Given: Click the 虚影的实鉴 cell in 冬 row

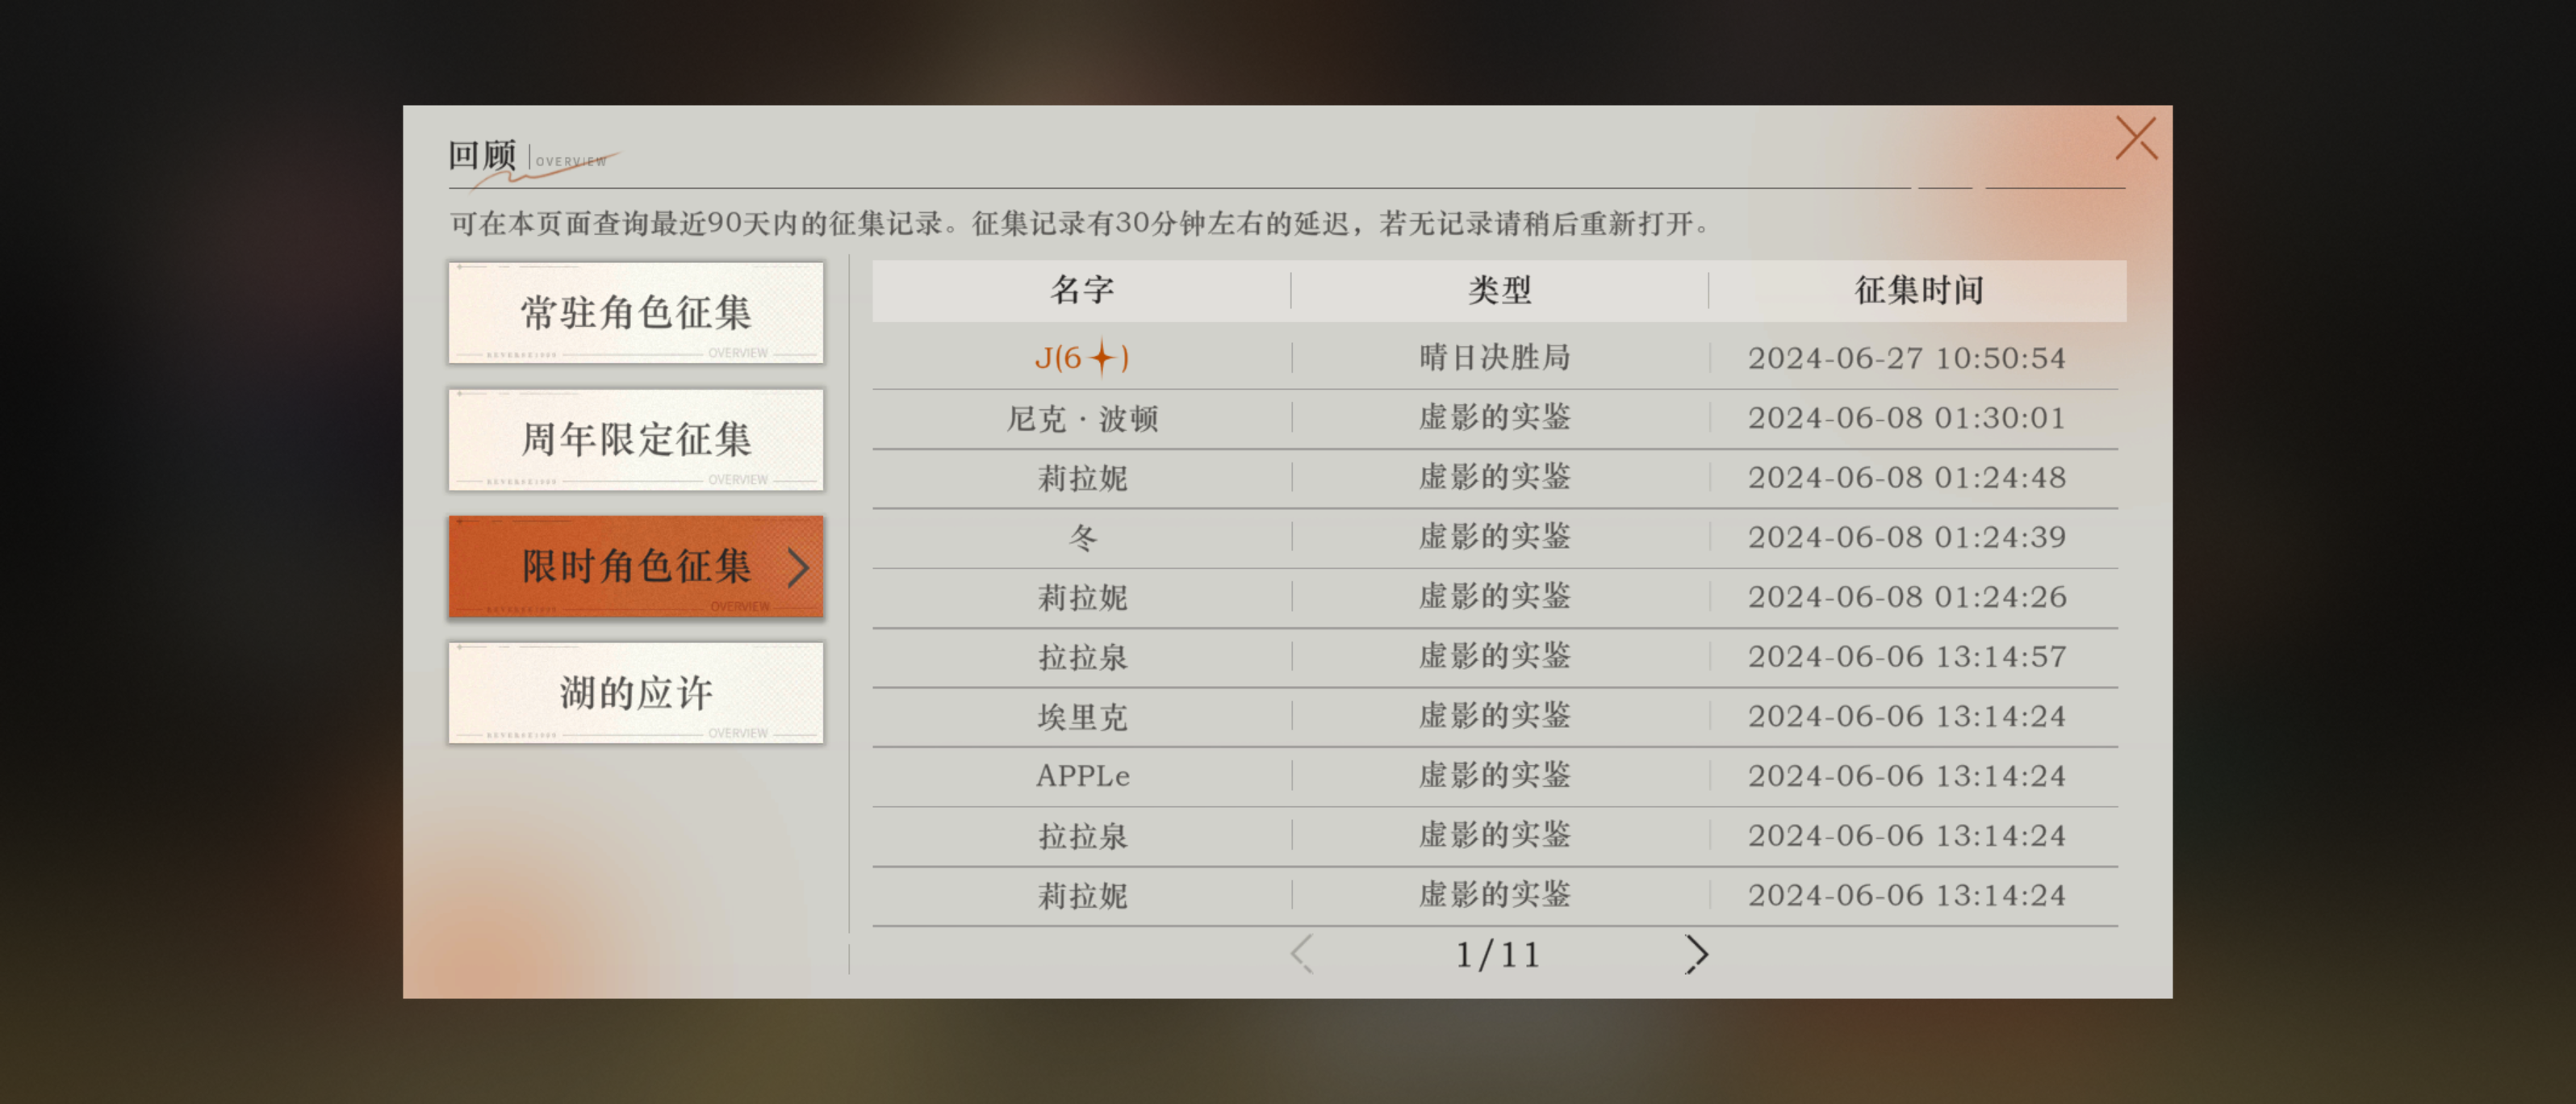Looking at the screenshot, I should coord(1495,537).
